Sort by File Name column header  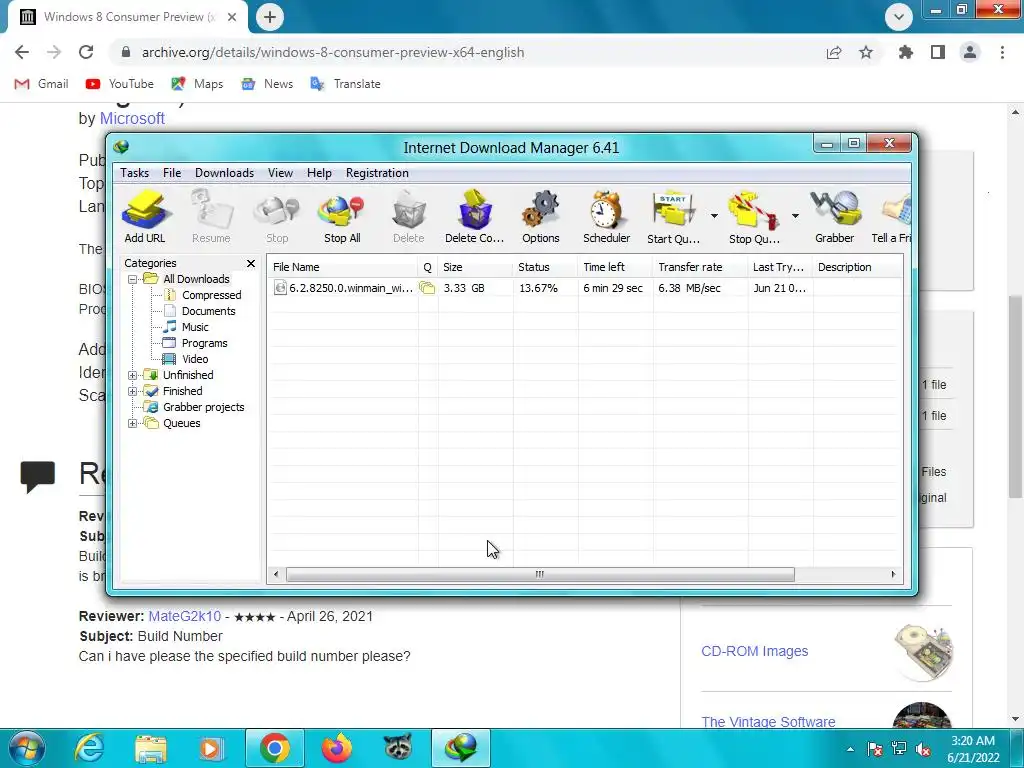343,267
